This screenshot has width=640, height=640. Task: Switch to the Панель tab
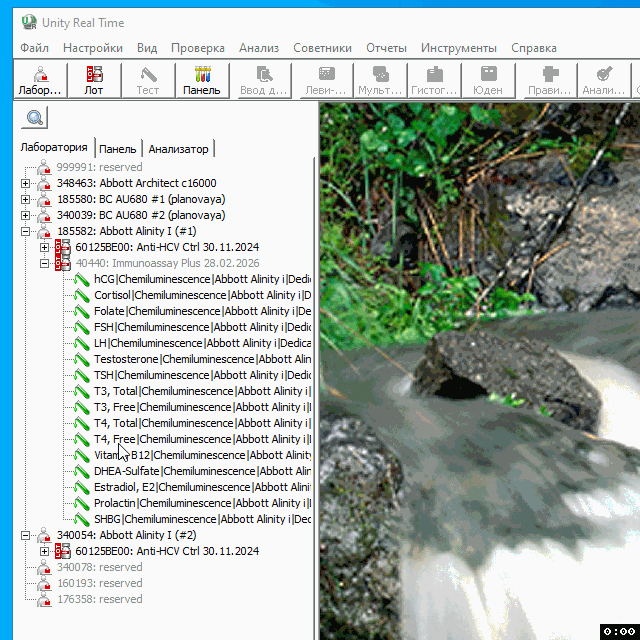118,149
